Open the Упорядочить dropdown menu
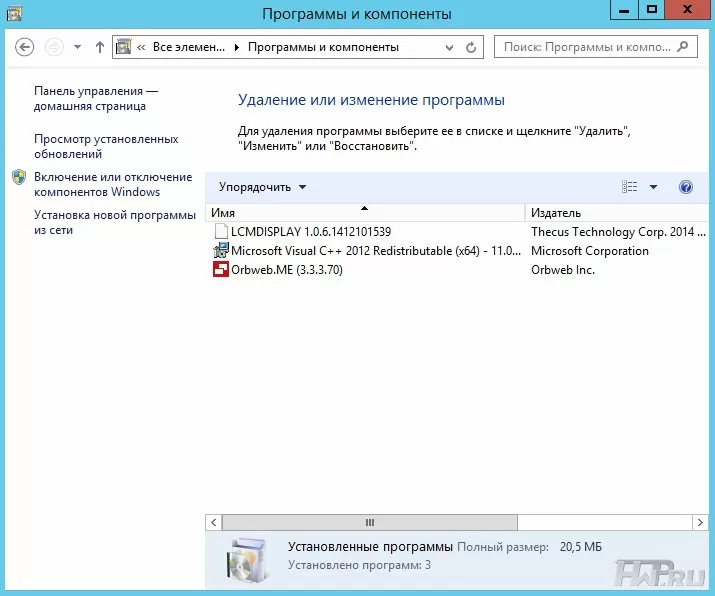 pos(263,187)
